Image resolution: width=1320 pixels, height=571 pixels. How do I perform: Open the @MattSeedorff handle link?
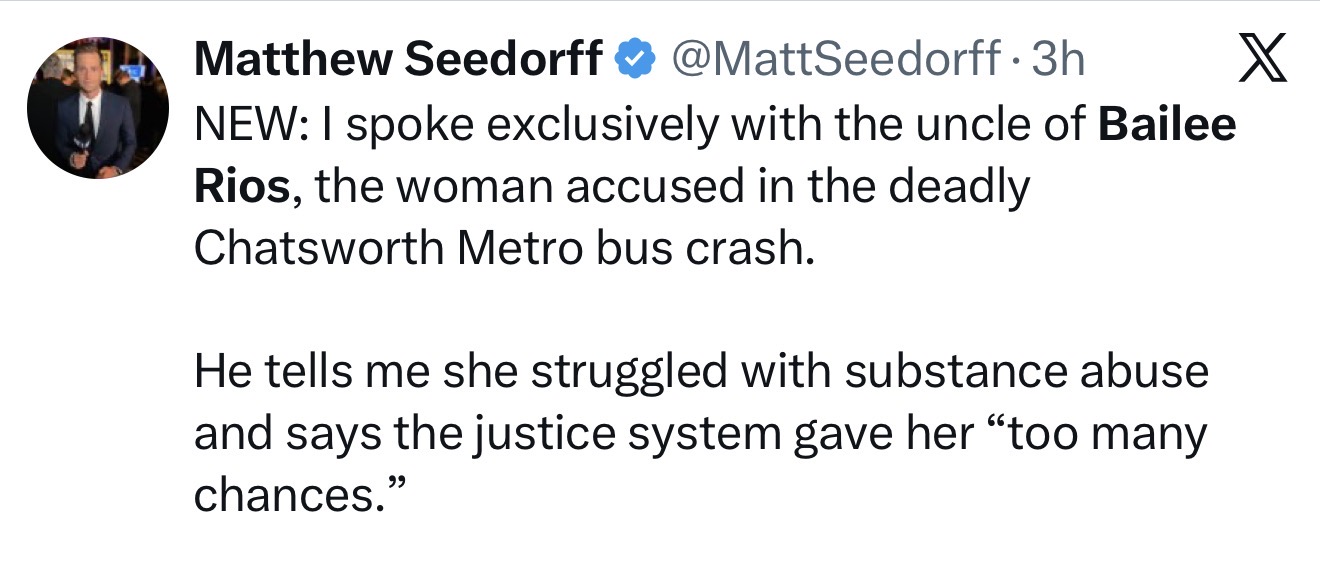pyautogui.click(x=836, y=62)
